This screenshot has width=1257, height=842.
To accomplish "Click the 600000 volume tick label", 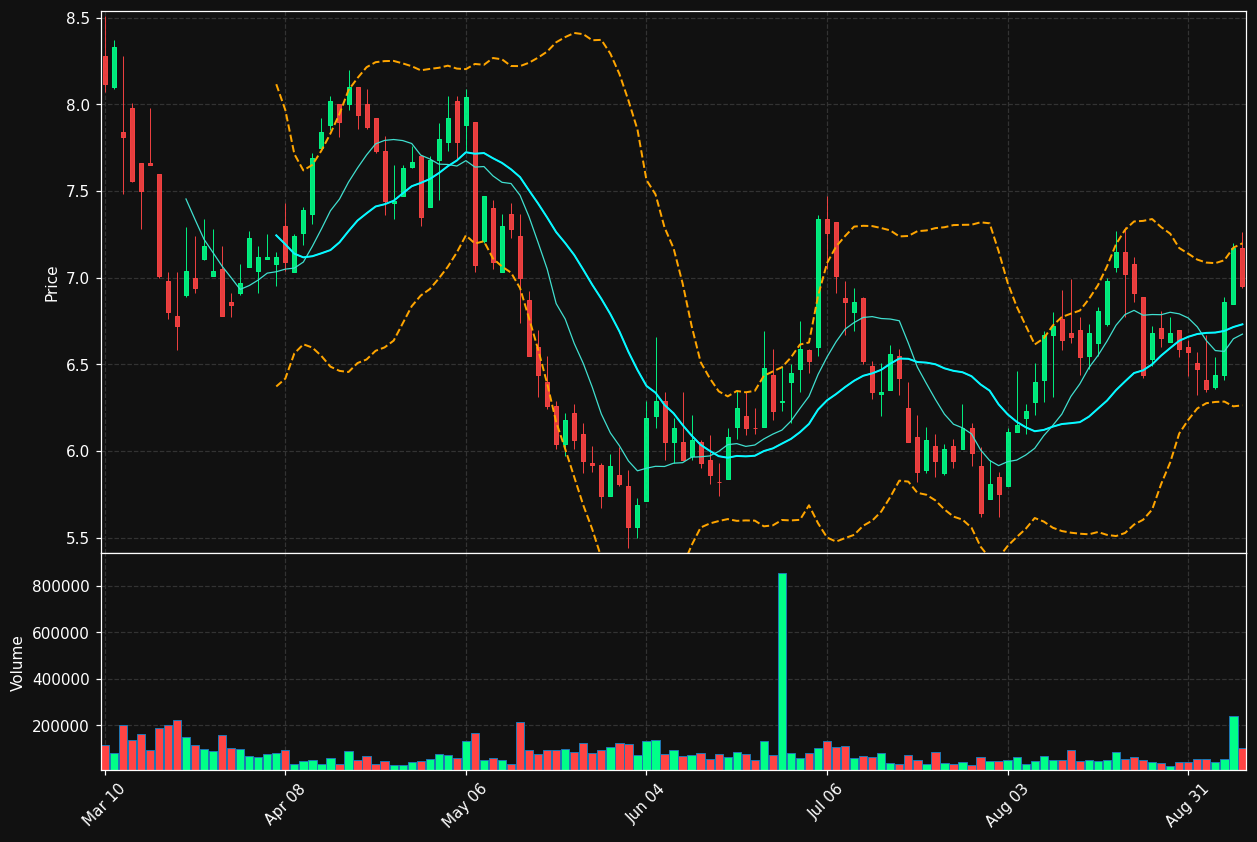I will coord(61,633).
